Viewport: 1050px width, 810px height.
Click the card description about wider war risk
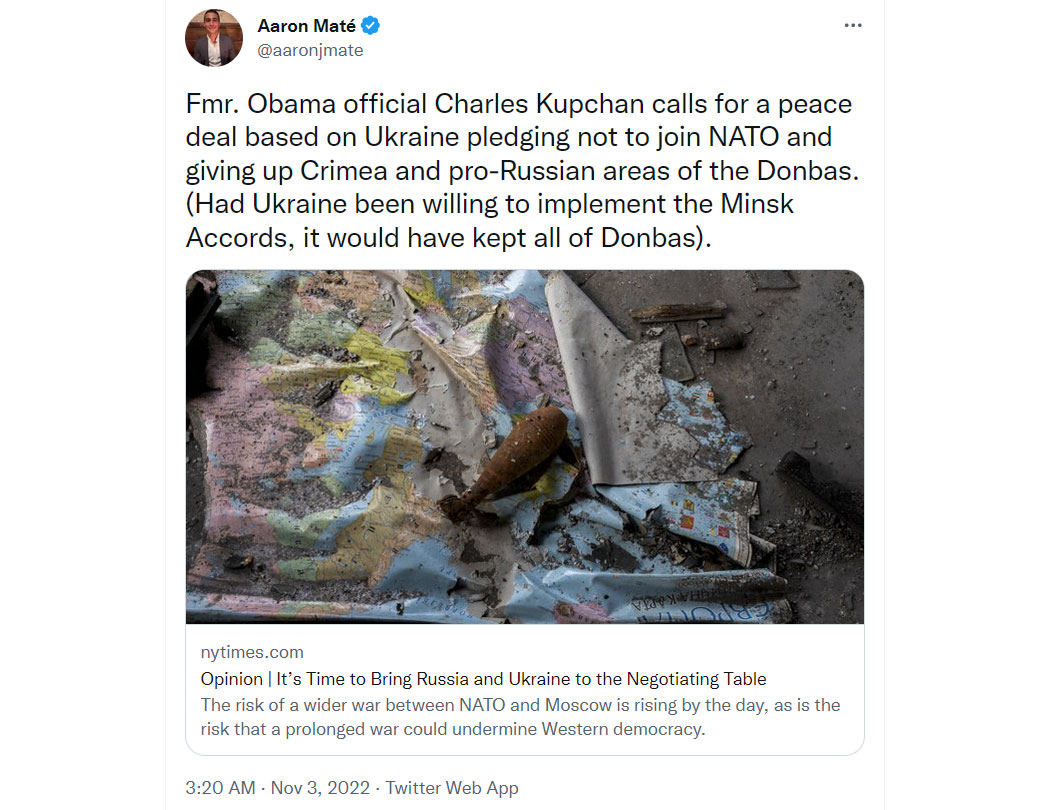point(520,717)
